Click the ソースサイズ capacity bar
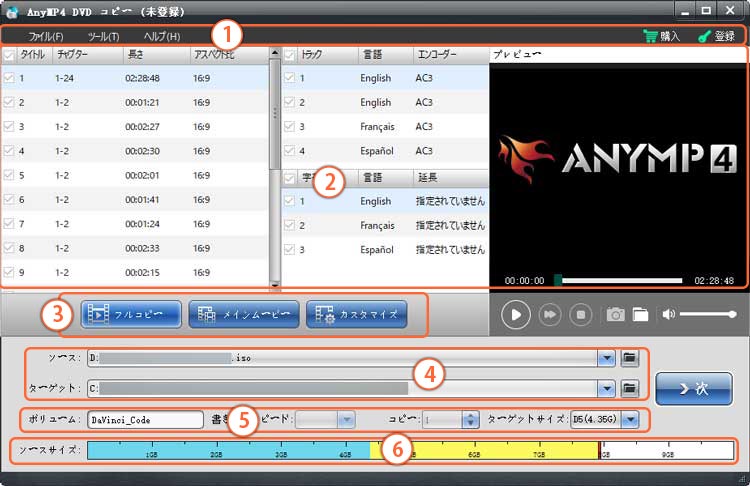The width and height of the screenshot is (750, 486). click(410, 450)
